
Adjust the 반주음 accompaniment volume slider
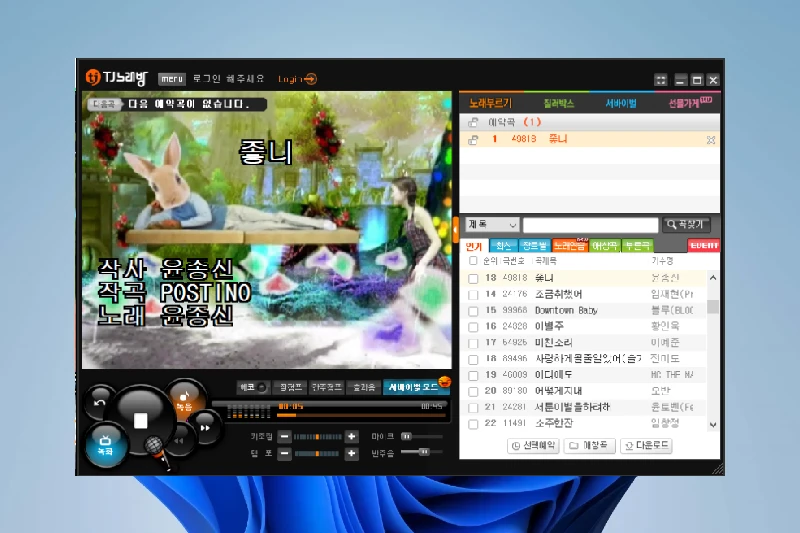point(421,452)
